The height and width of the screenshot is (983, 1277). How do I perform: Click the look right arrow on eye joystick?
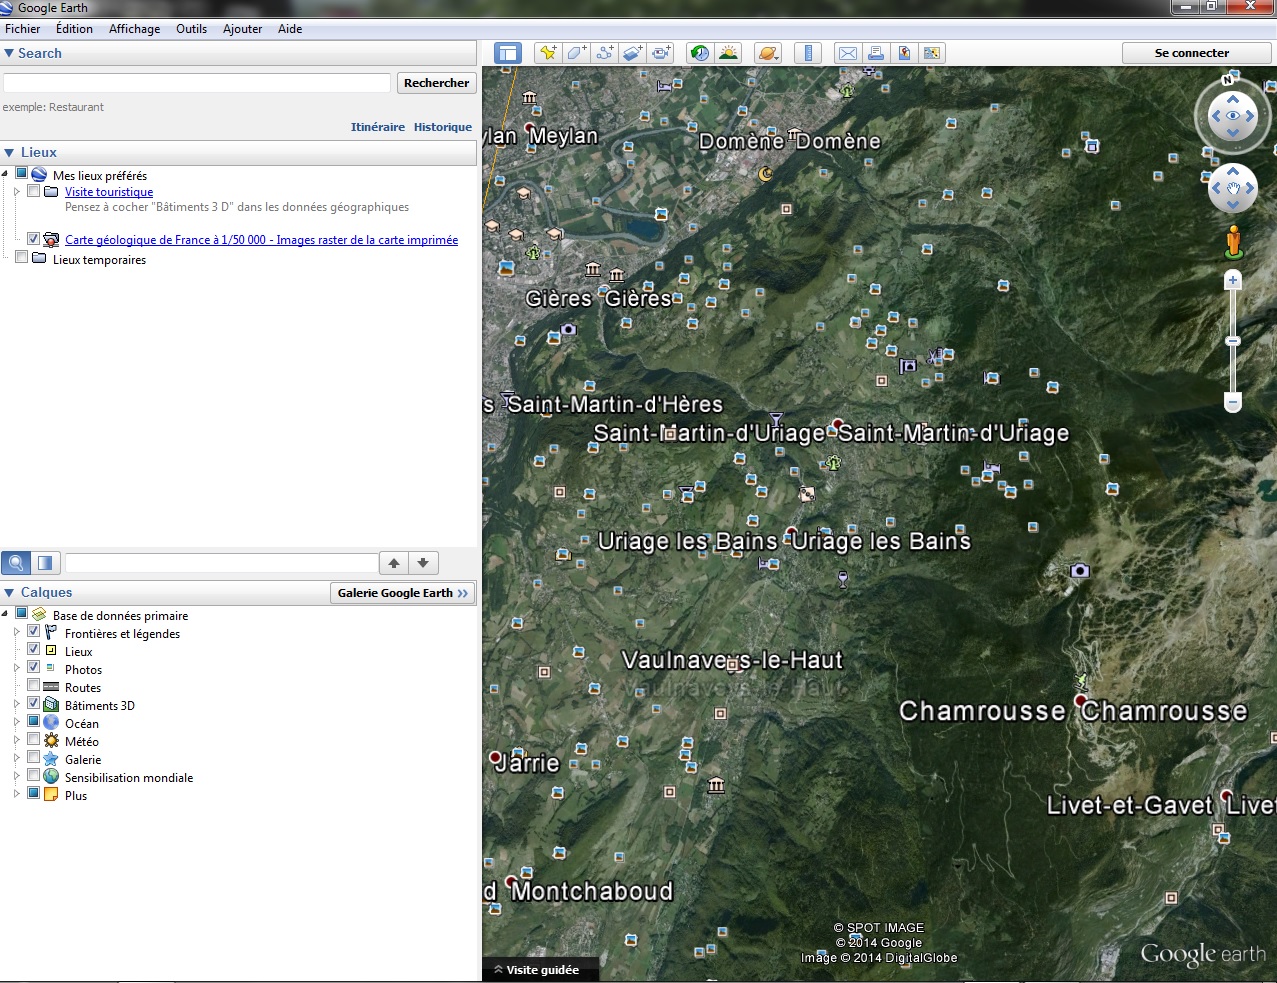tap(1250, 116)
